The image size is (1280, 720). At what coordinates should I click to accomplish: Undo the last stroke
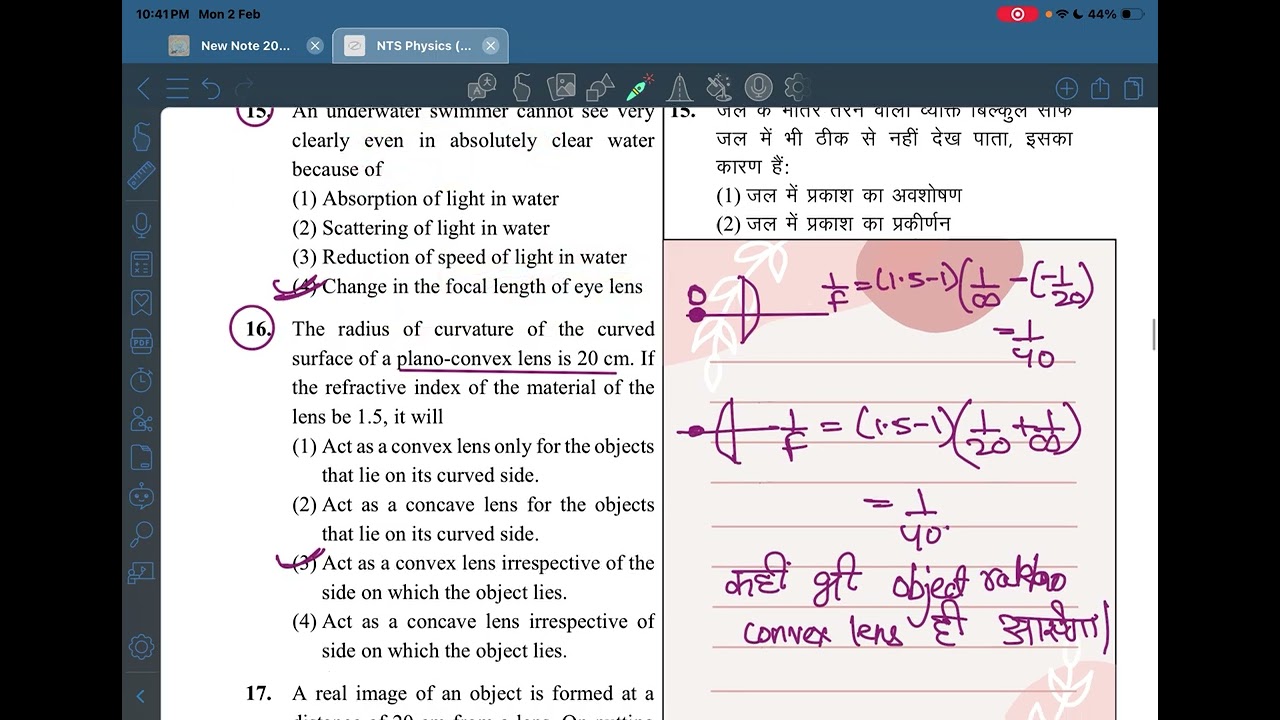(211, 89)
